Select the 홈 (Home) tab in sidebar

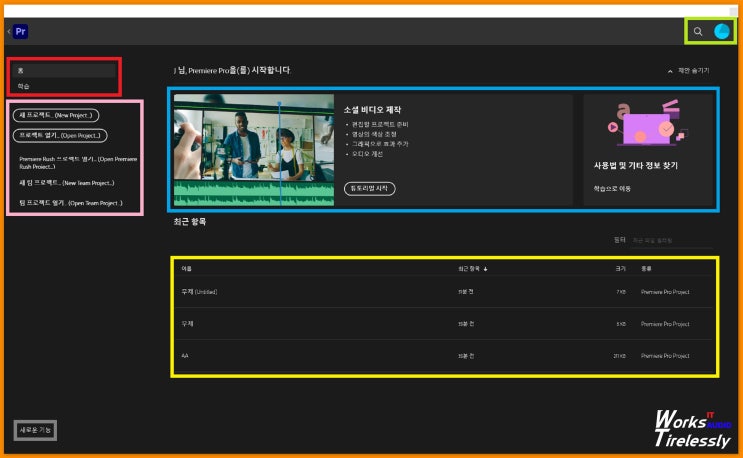click(x=64, y=71)
